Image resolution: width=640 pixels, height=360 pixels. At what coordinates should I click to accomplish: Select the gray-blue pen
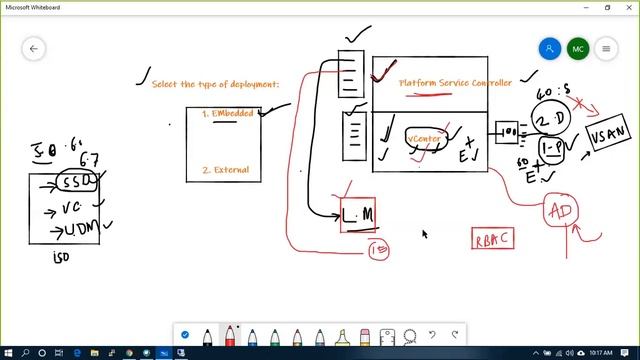point(320,337)
